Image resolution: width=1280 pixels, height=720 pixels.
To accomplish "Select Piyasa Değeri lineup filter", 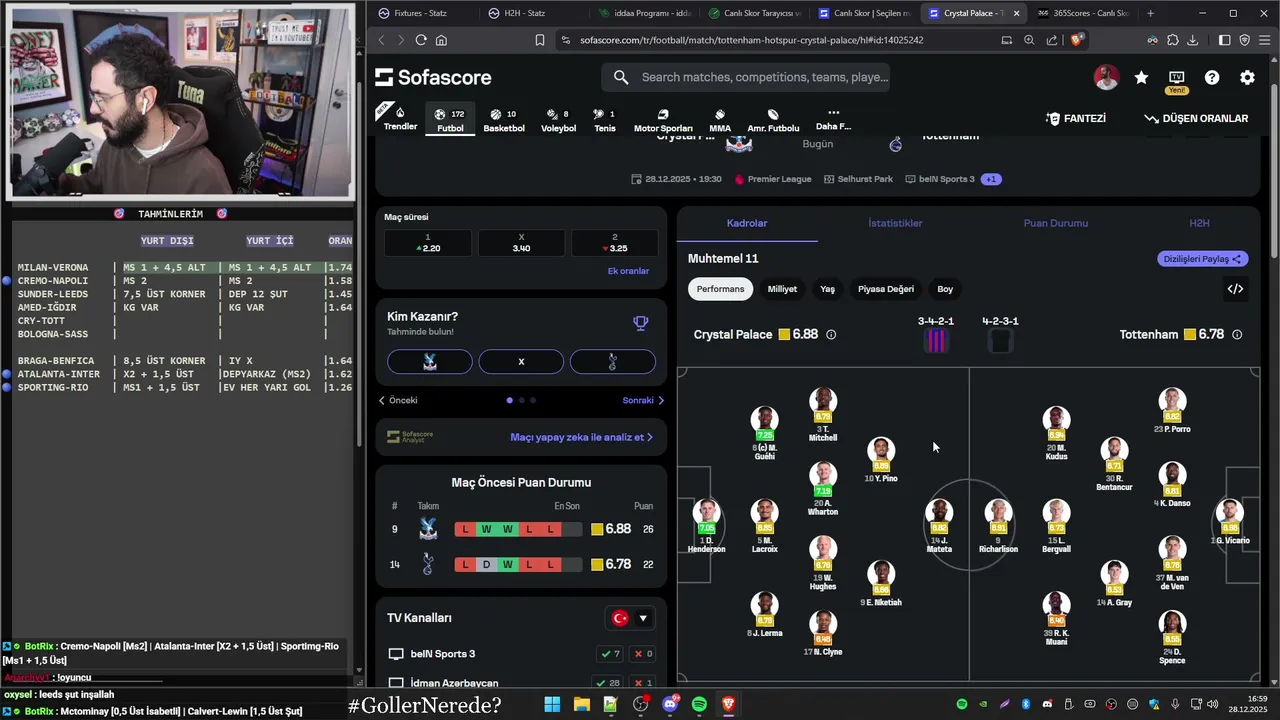I will pos(886,289).
